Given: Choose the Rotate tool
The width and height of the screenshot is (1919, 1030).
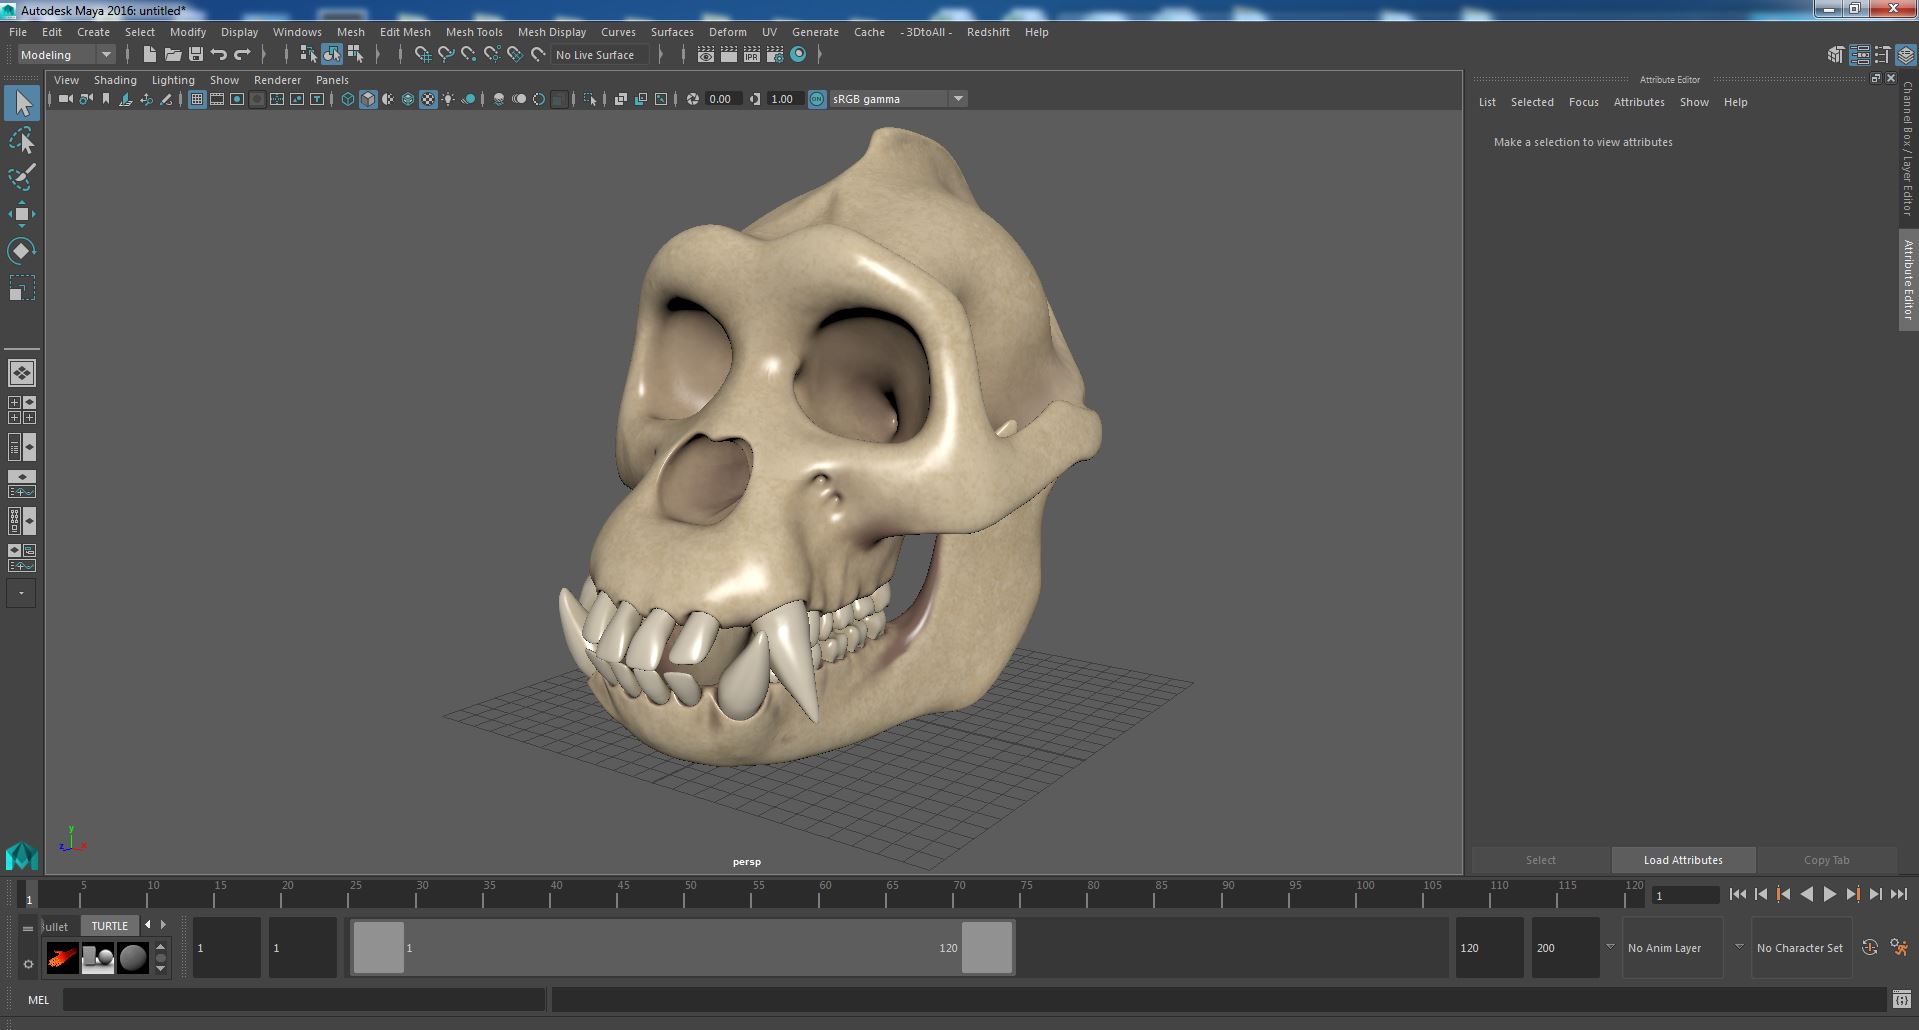Looking at the screenshot, I should [22, 250].
